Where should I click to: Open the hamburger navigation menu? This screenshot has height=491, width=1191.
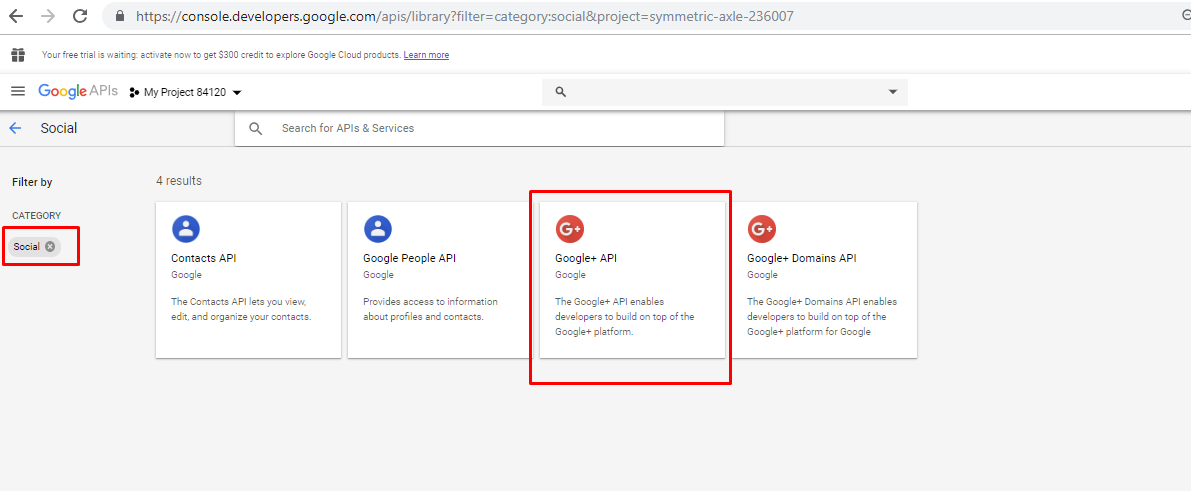tap(18, 91)
